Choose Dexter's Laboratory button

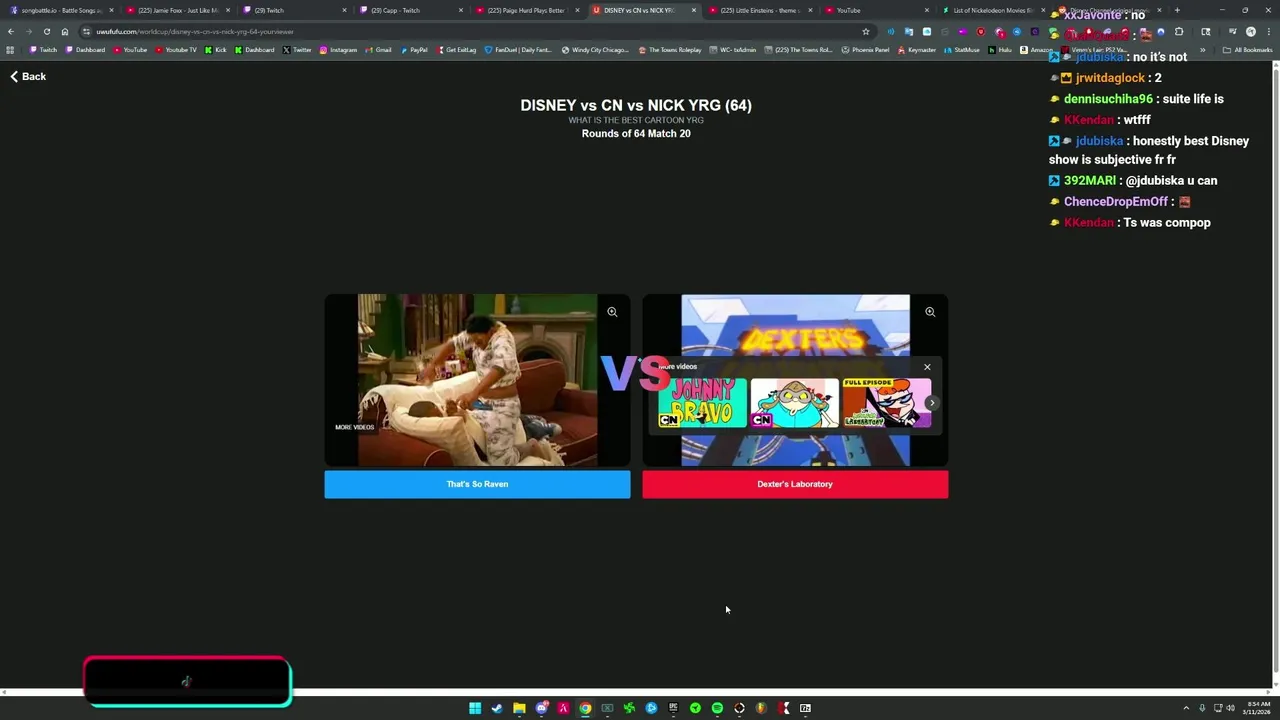click(x=795, y=484)
